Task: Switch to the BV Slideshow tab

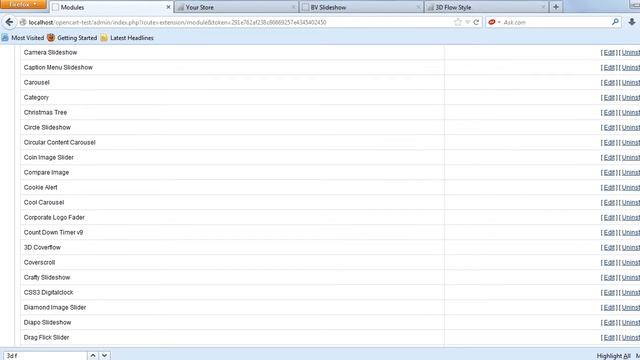Action: 362,7
